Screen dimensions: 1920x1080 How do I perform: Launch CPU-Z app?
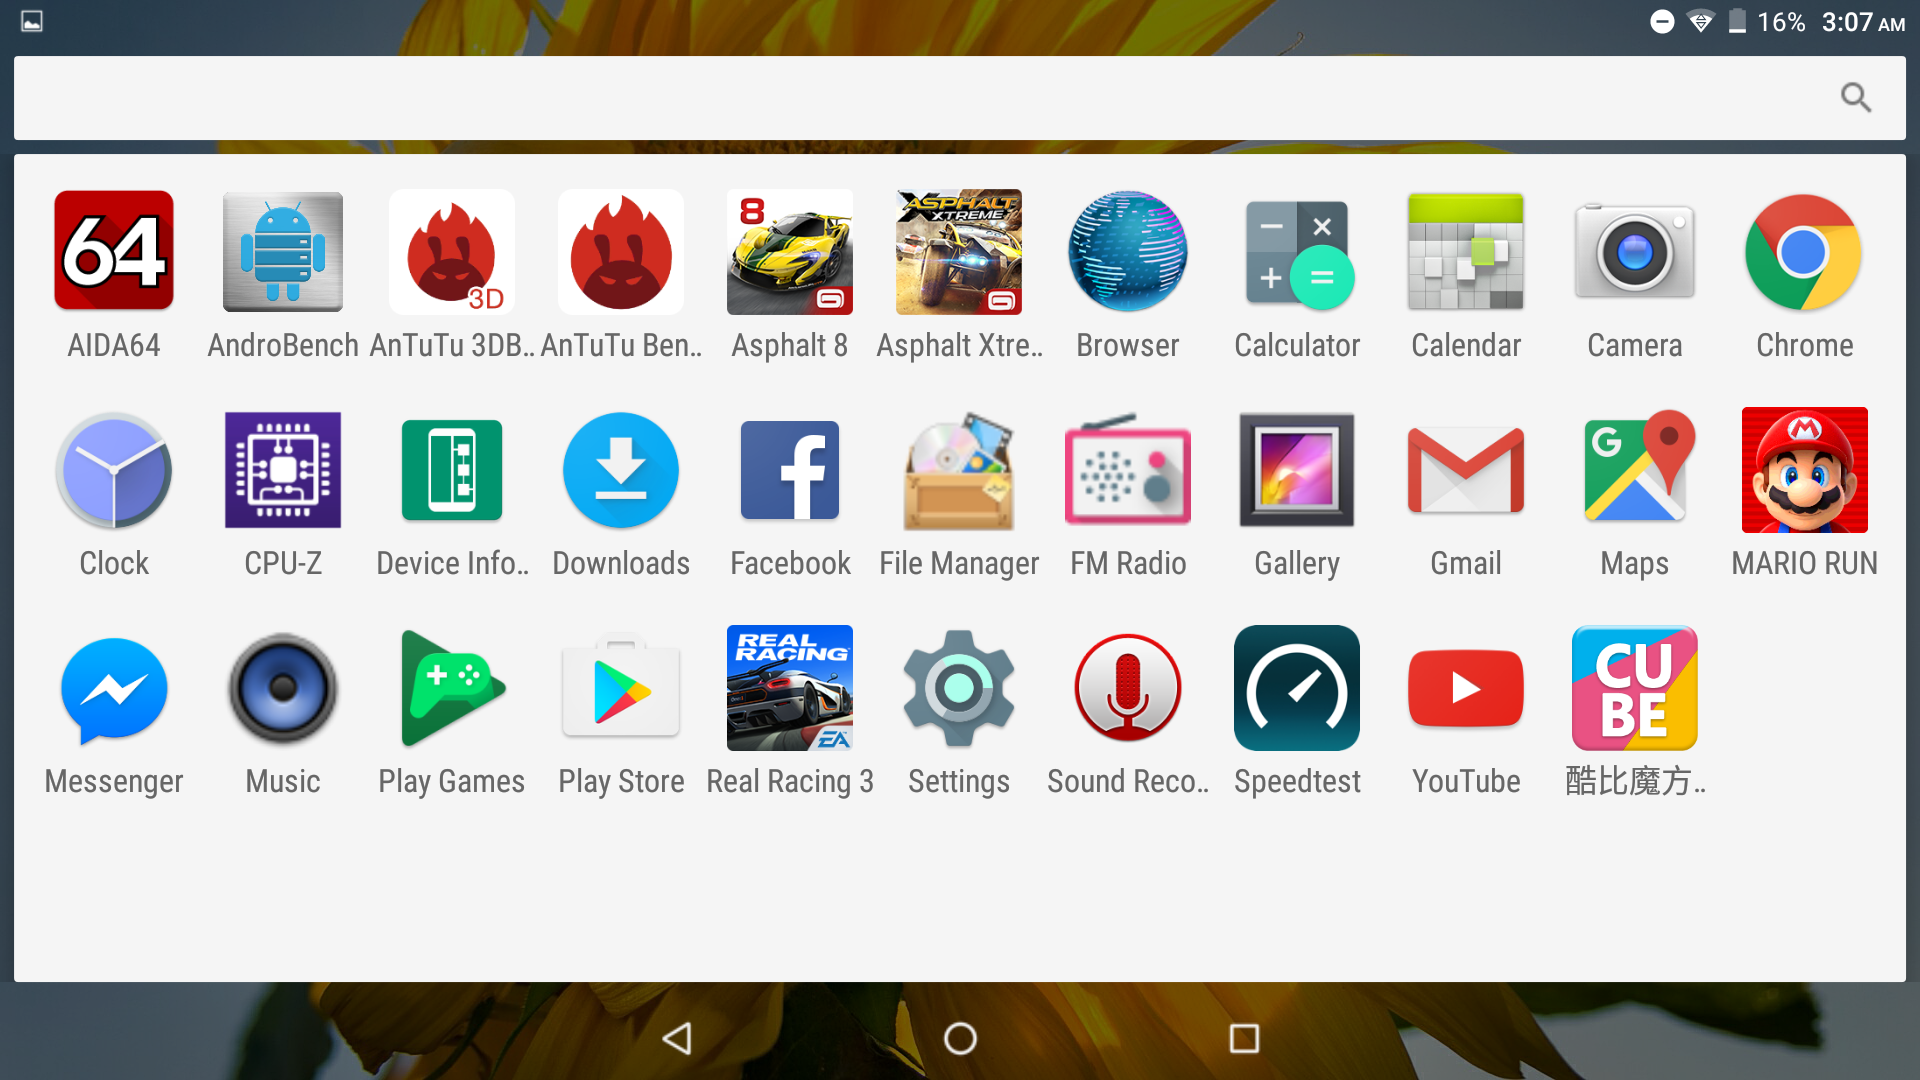coord(283,470)
